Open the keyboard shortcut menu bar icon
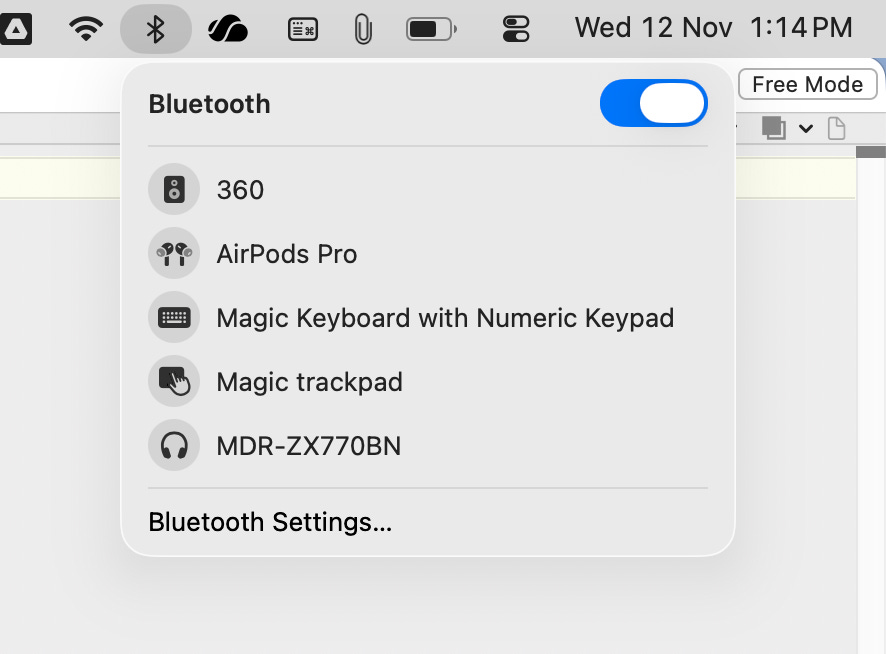Image resolution: width=886 pixels, height=654 pixels. tap(303, 29)
